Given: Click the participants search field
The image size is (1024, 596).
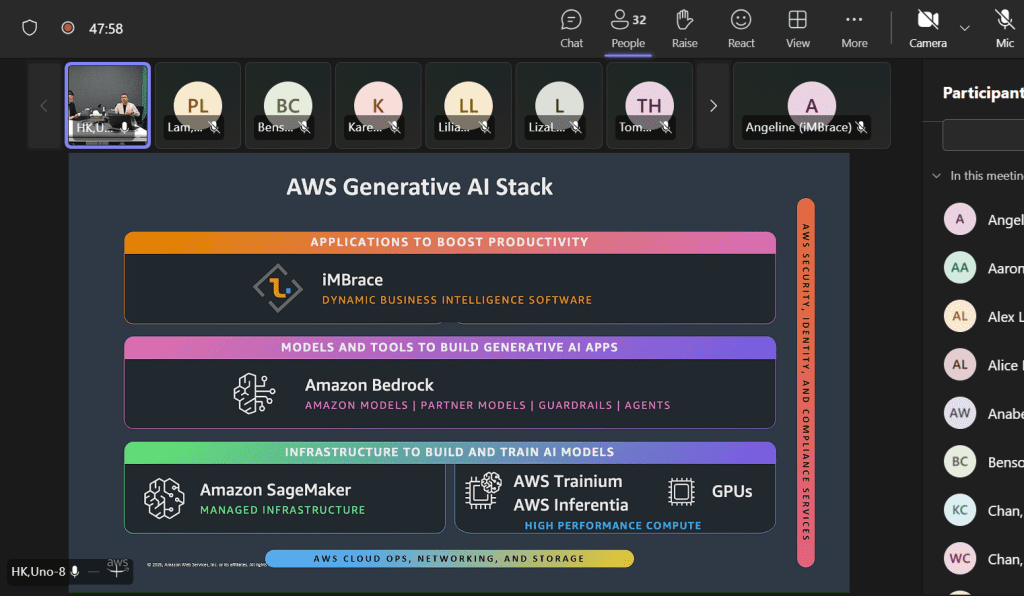Looking at the screenshot, I should click(x=985, y=135).
